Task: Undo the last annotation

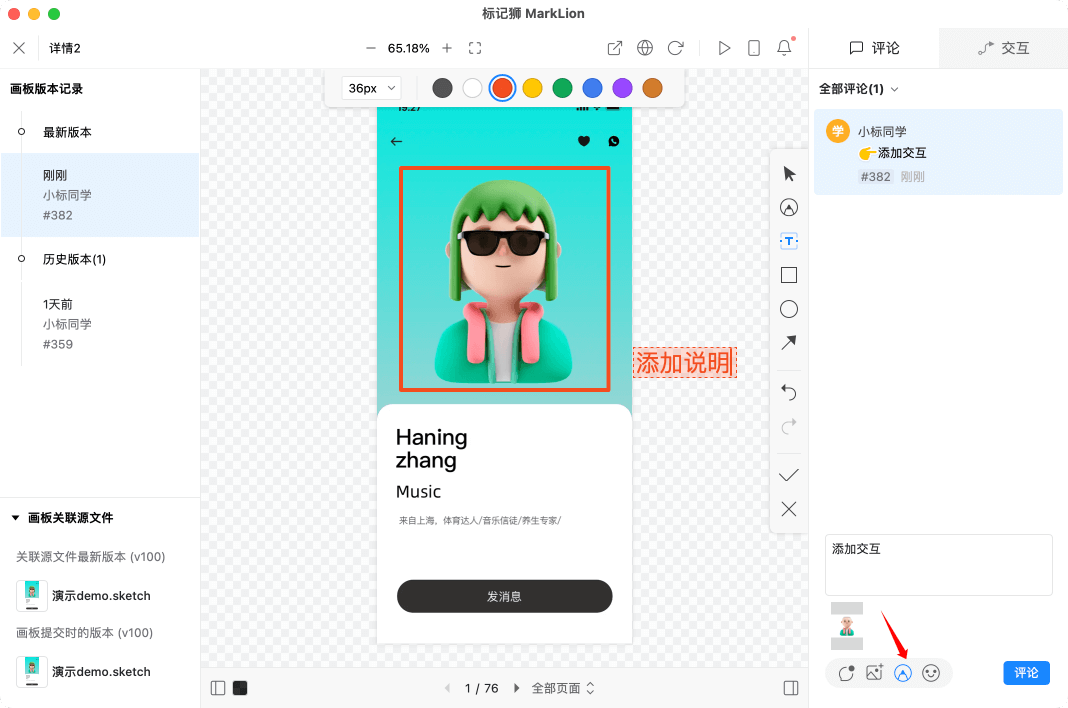Action: click(788, 392)
